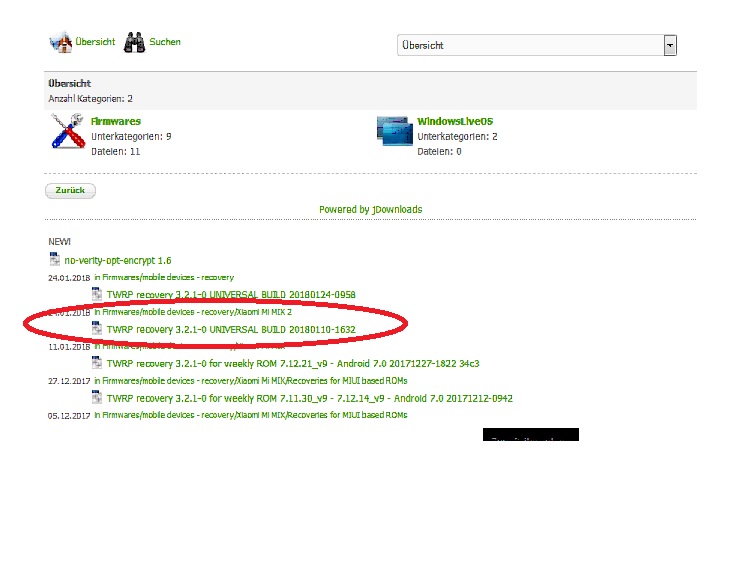Open TWRP recovery UNIVERSAL BUILD 20180110-1632
This screenshot has width=733, height=575.
(x=231, y=329)
